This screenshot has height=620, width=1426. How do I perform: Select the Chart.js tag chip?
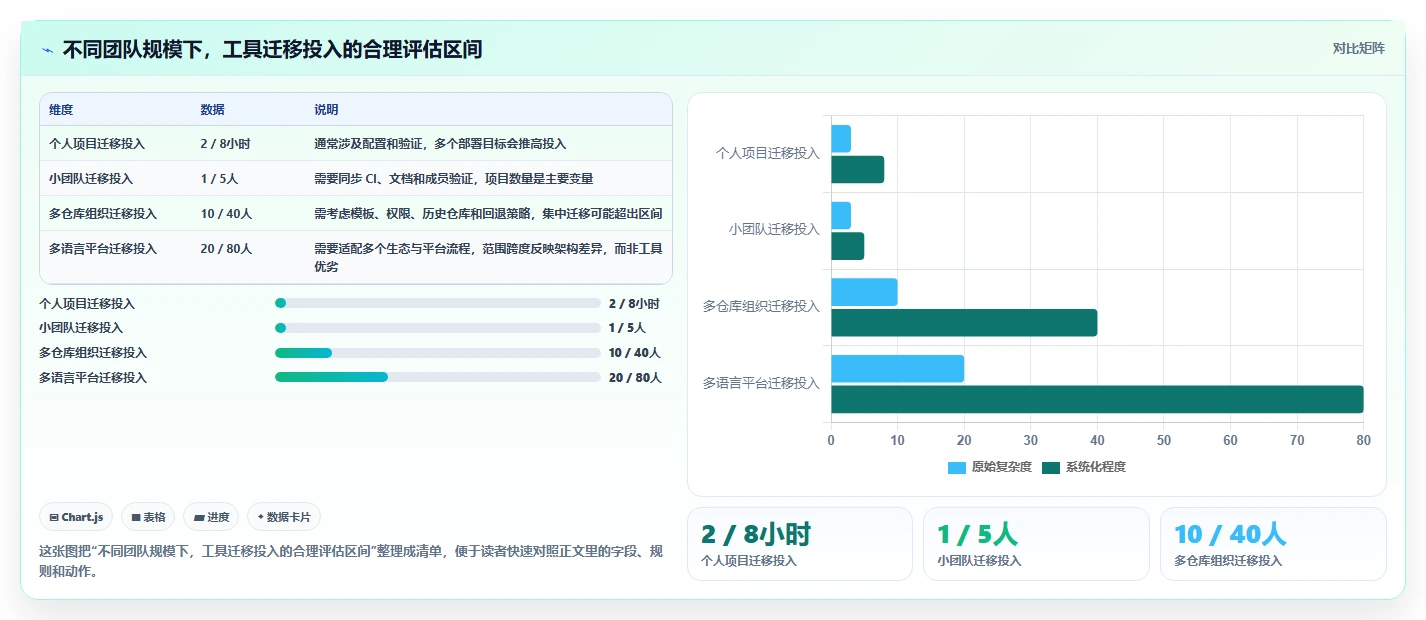click(x=77, y=517)
